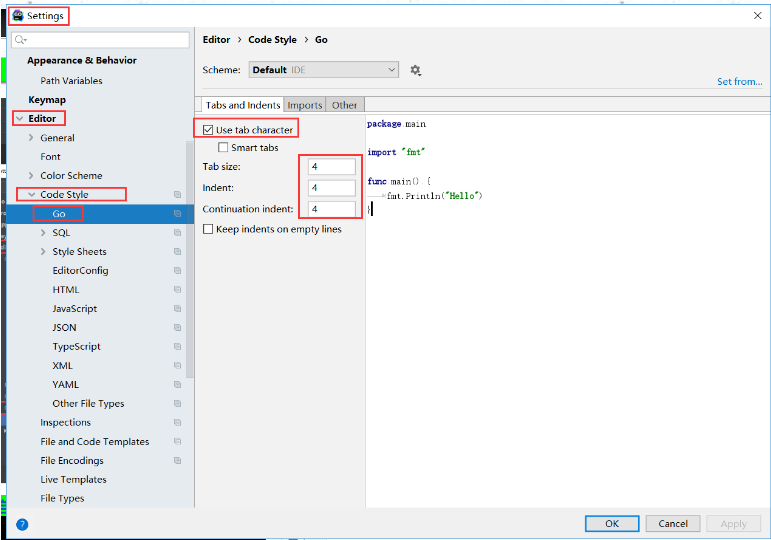This screenshot has width=771, height=540.
Task: Click project-level icon beside File Encodings
Action: pos(178,461)
